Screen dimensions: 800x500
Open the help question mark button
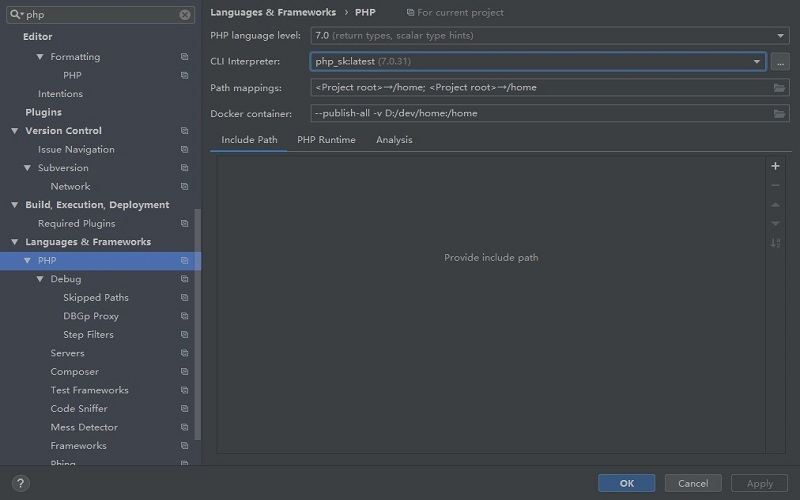(19, 483)
